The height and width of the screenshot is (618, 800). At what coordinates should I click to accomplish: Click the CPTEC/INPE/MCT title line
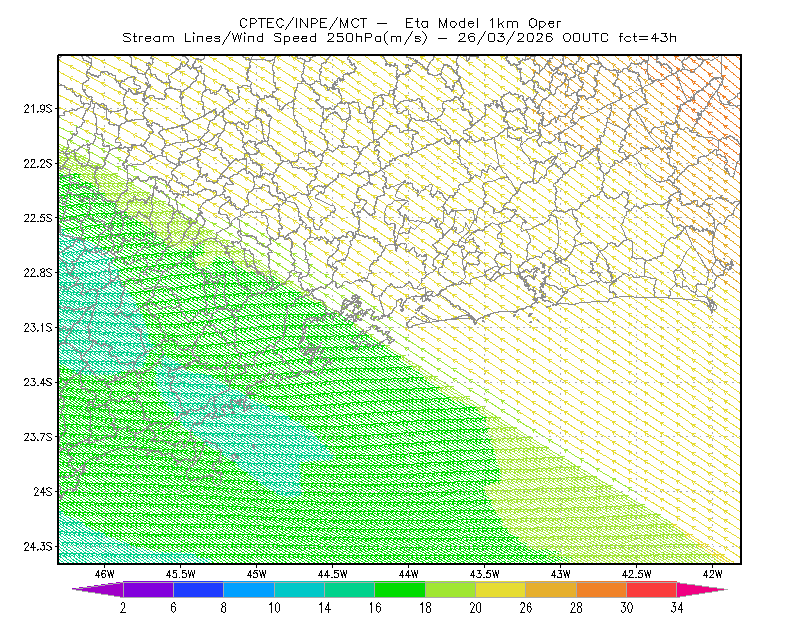[x=400, y=23]
